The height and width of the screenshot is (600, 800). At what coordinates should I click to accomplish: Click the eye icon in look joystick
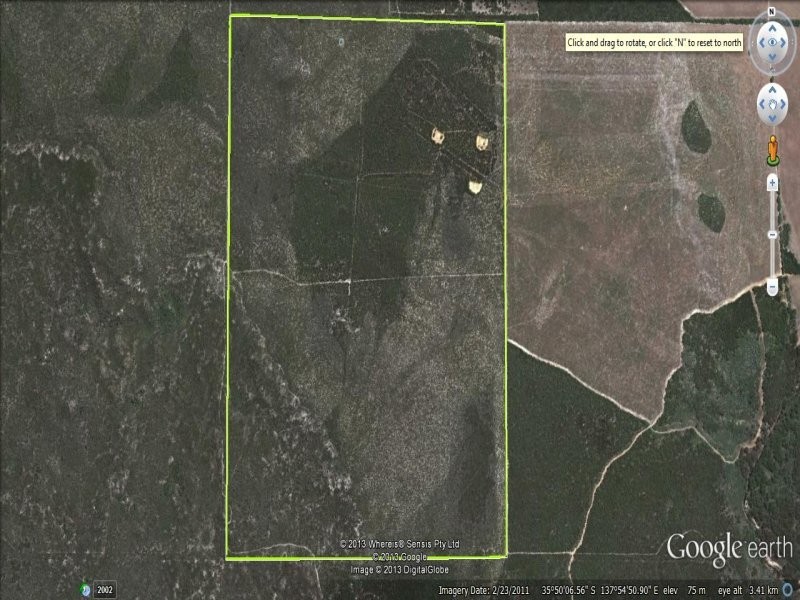pyautogui.click(x=772, y=43)
